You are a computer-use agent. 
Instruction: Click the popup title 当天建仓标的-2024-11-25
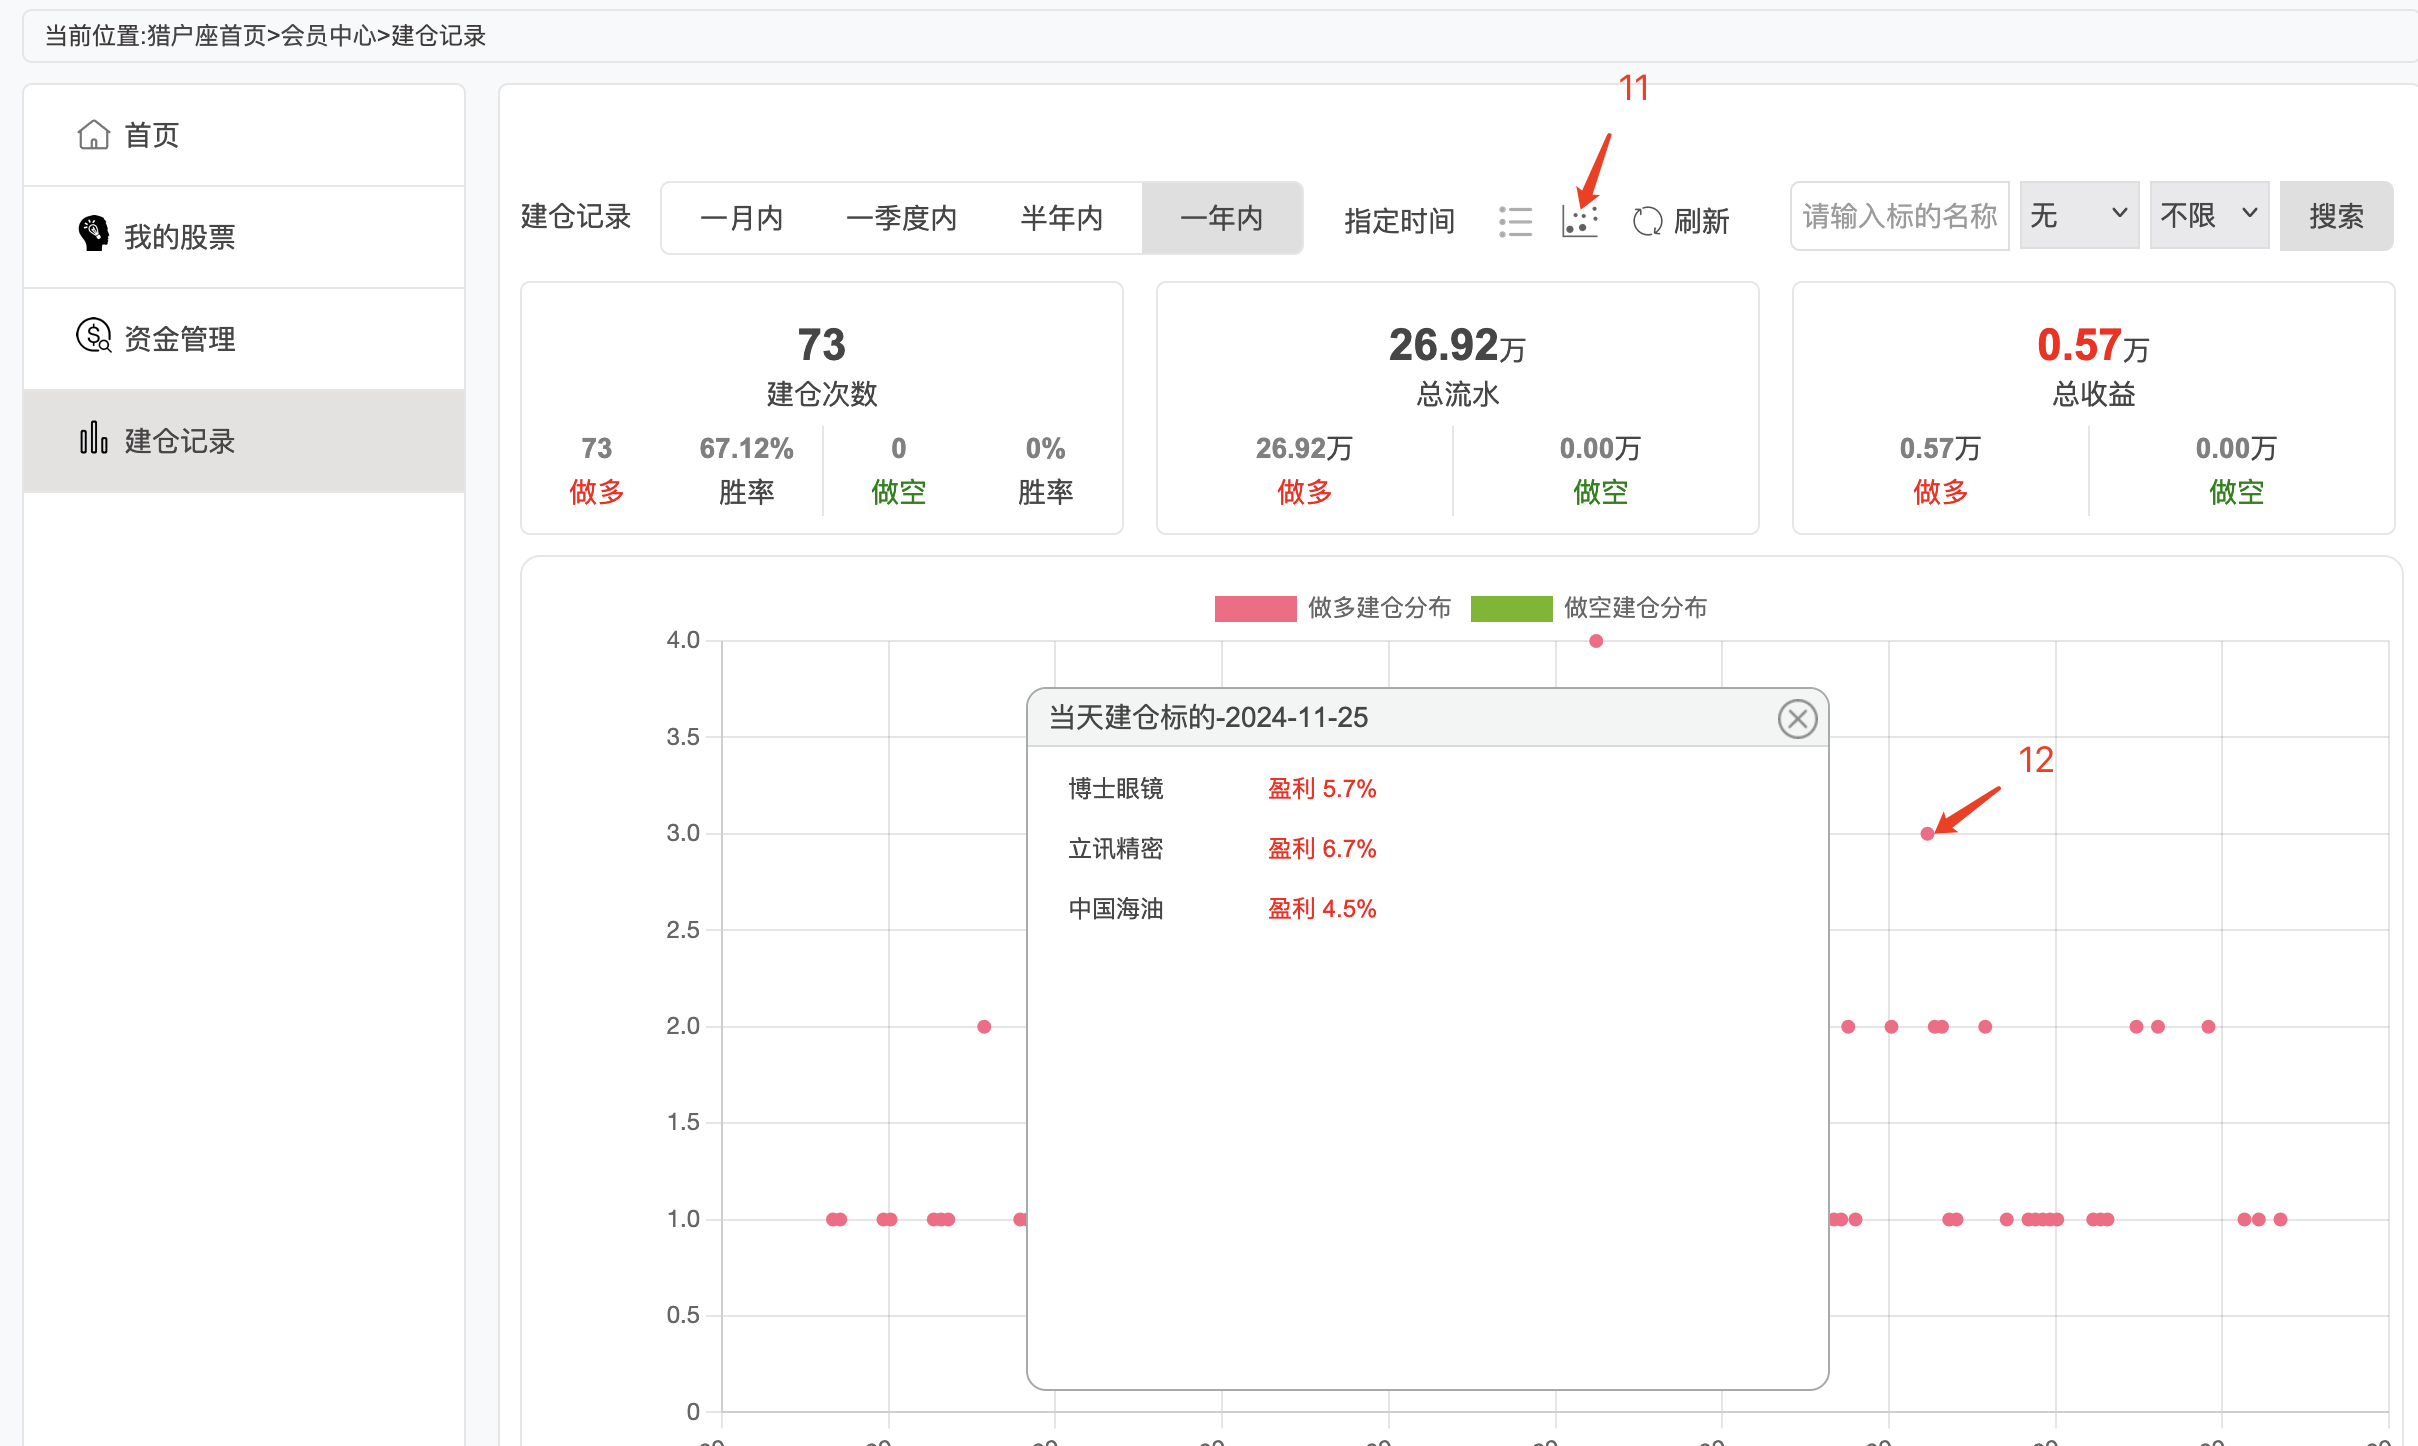coord(1208,717)
